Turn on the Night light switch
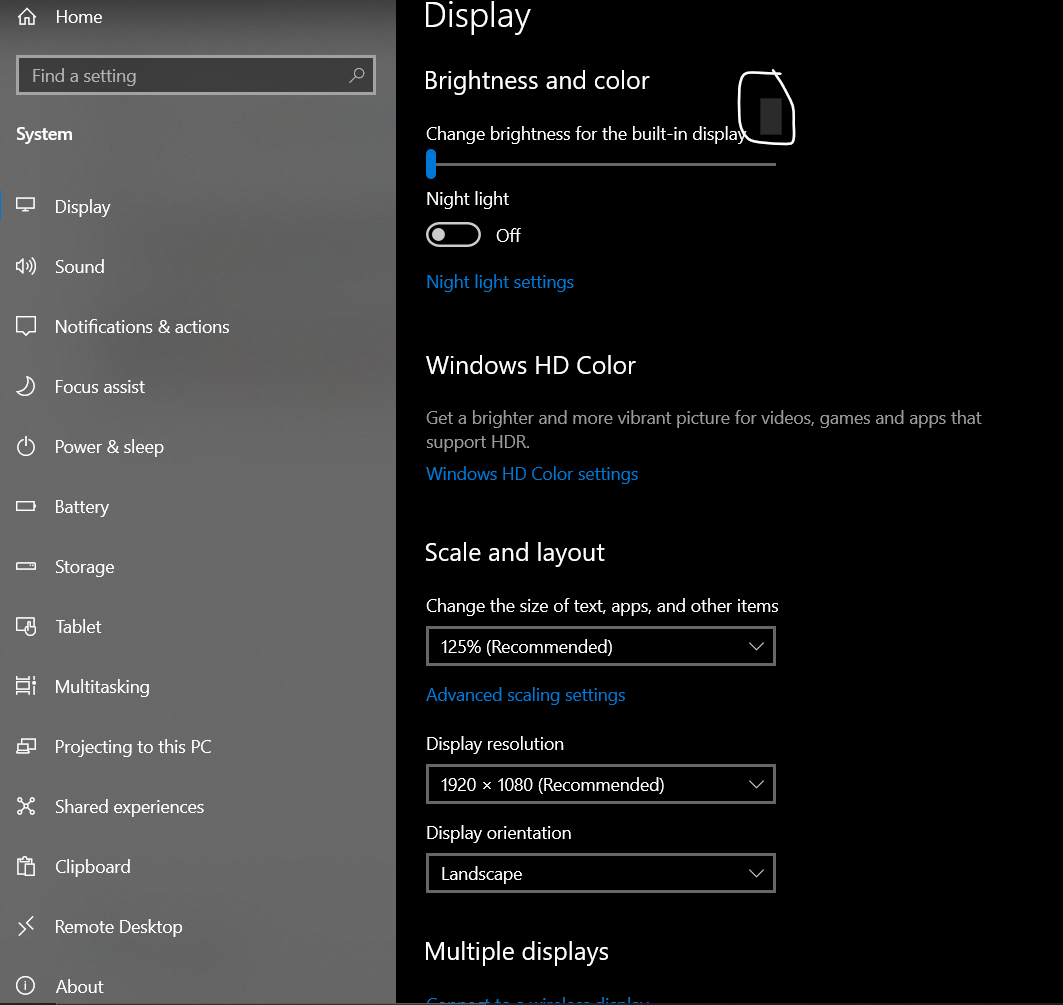 click(x=453, y=235)
